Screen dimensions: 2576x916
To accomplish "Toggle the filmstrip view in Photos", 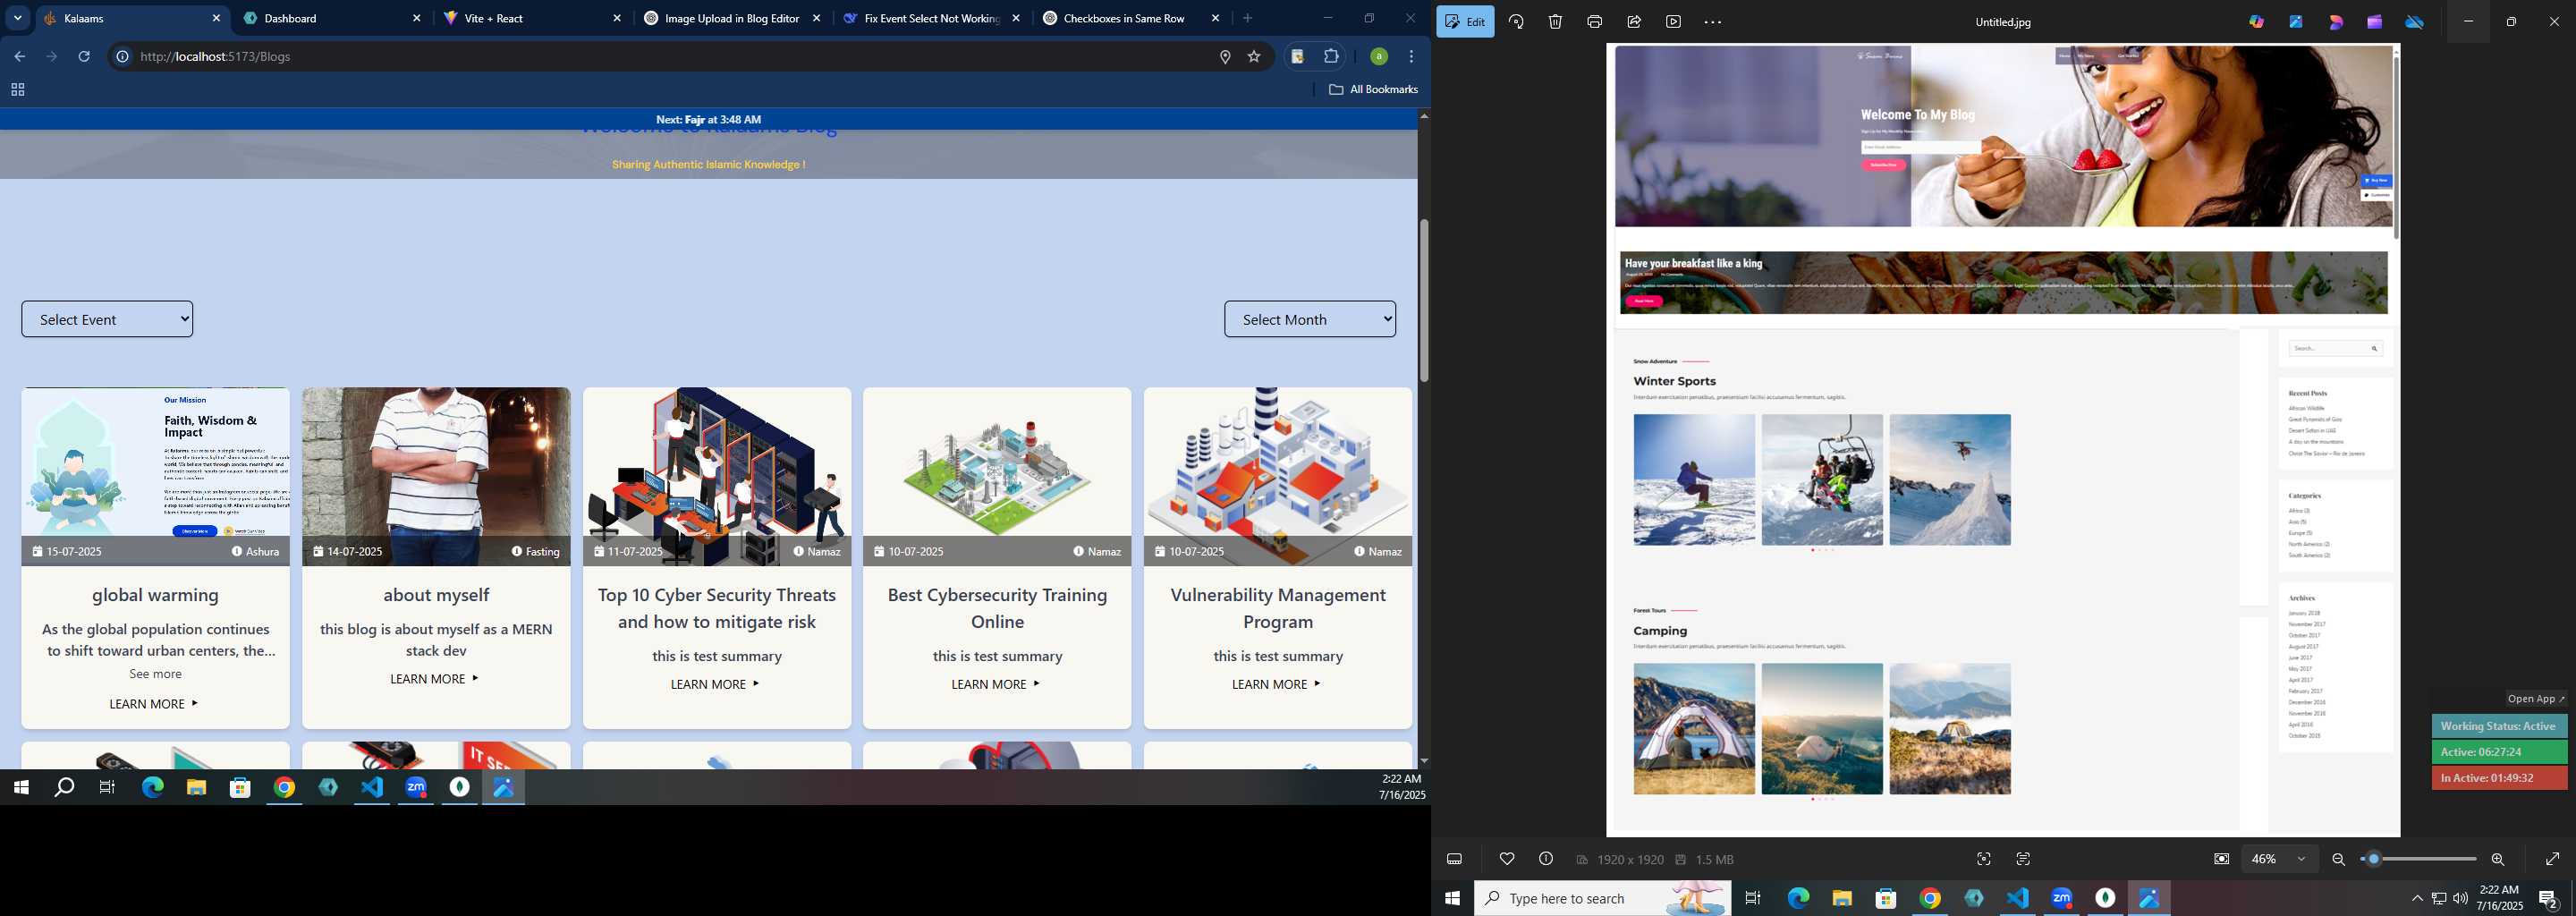I will [1455, 859].
